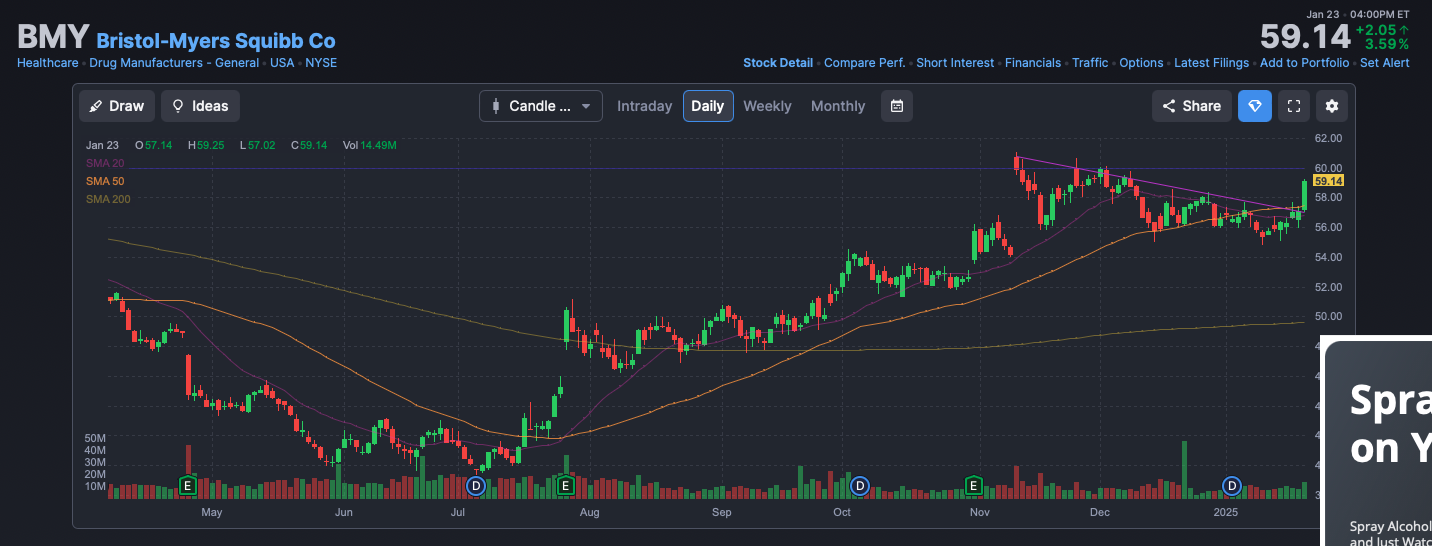Click the dividend D marker near 2025
This screenshot has width=1432, height=546.
tap(1232, 486)
